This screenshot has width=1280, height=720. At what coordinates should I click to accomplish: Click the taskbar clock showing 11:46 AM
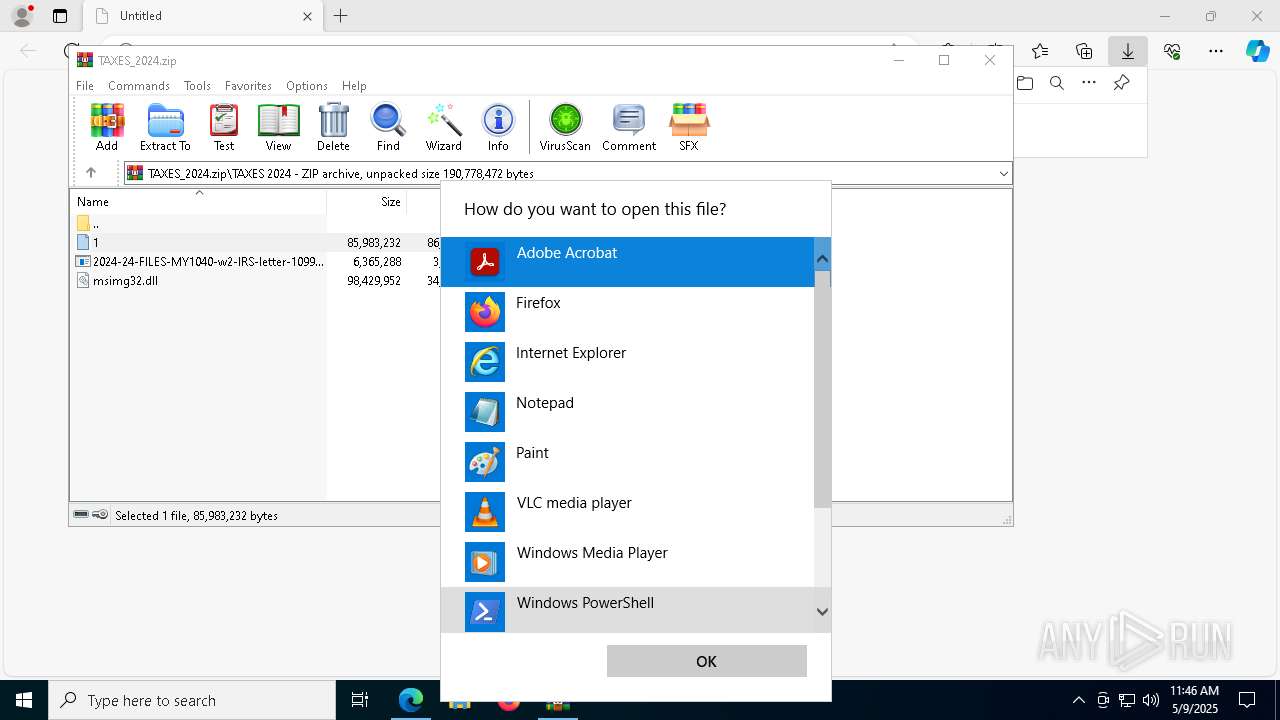click(1194, 700)
